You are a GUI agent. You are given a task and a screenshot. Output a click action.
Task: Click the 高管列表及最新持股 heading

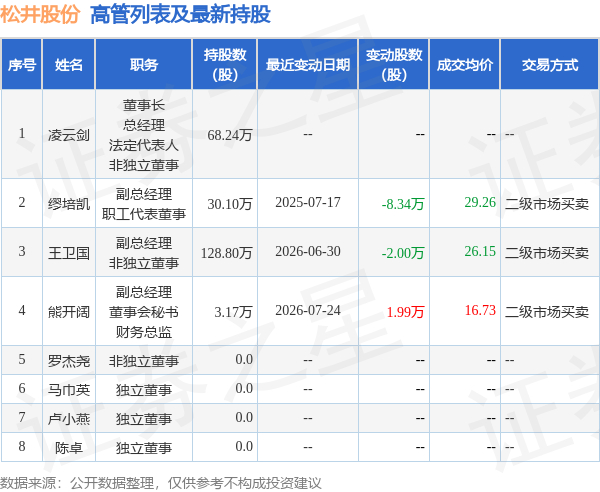pos(180,14)
